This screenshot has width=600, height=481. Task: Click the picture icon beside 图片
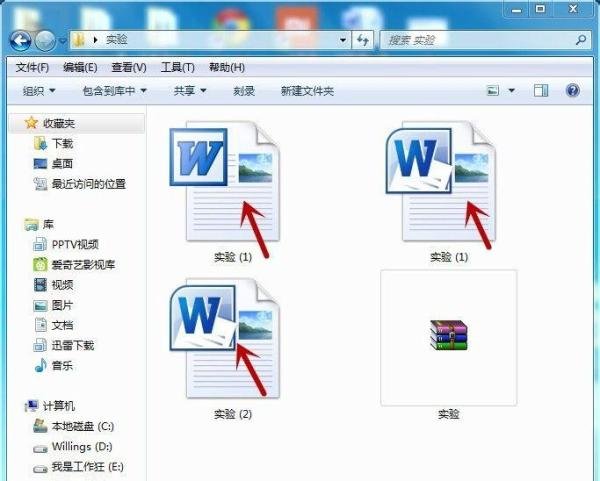pos(40,305)
